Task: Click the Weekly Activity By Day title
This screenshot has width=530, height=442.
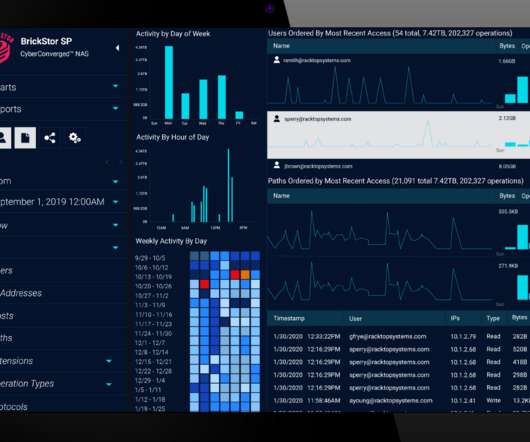Action: pos(171,241)
